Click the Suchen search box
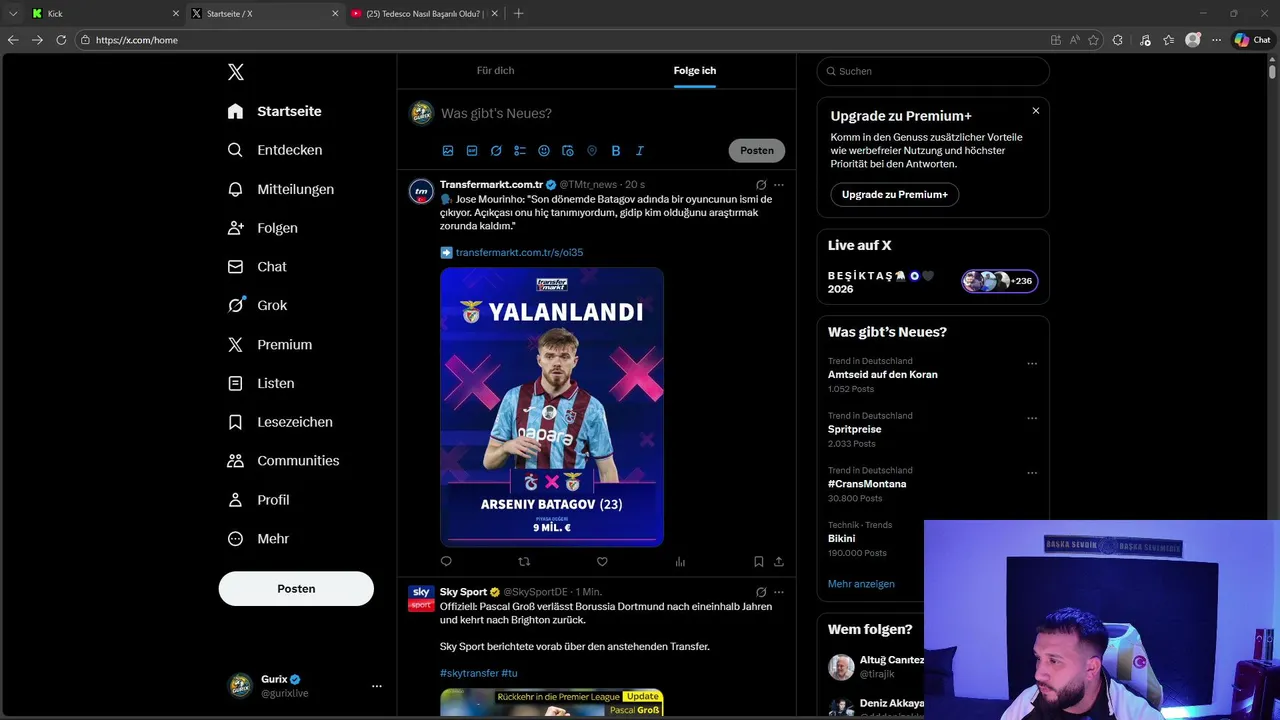Image resolution: width=1280 pixels, height=720 pixels. 933,71
